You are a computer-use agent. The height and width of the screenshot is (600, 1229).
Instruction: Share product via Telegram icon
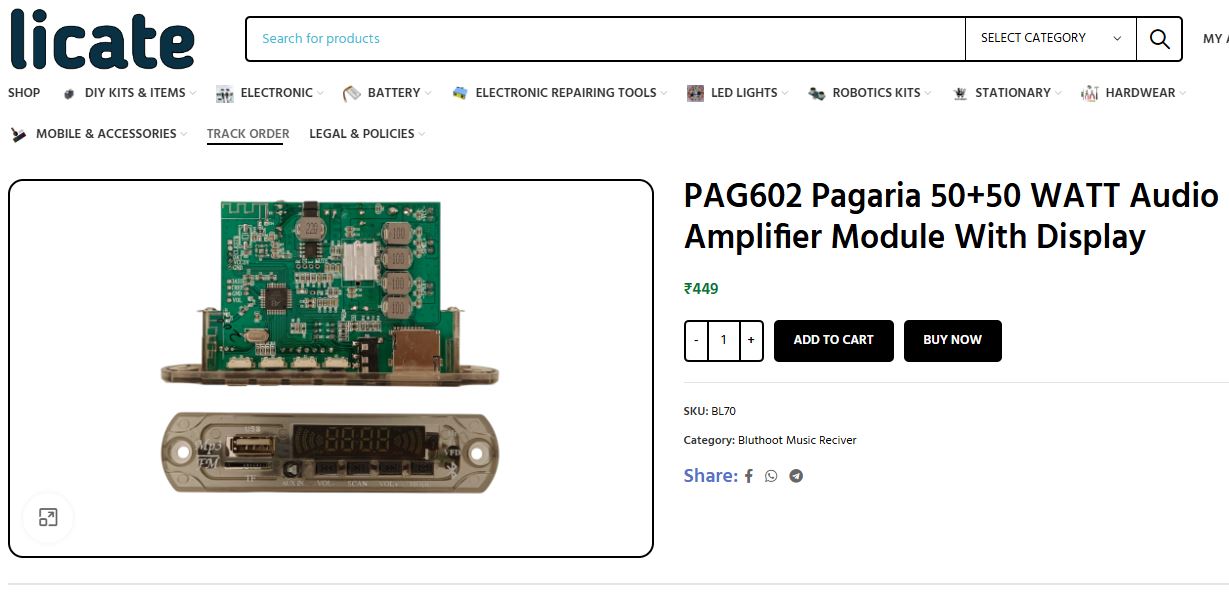point(796,476)
